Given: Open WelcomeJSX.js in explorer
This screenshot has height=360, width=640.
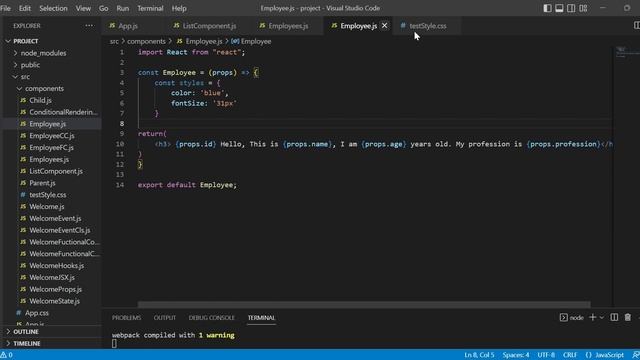Looking at the screenshot, I should pyautogui.click(x=52, y=278).
